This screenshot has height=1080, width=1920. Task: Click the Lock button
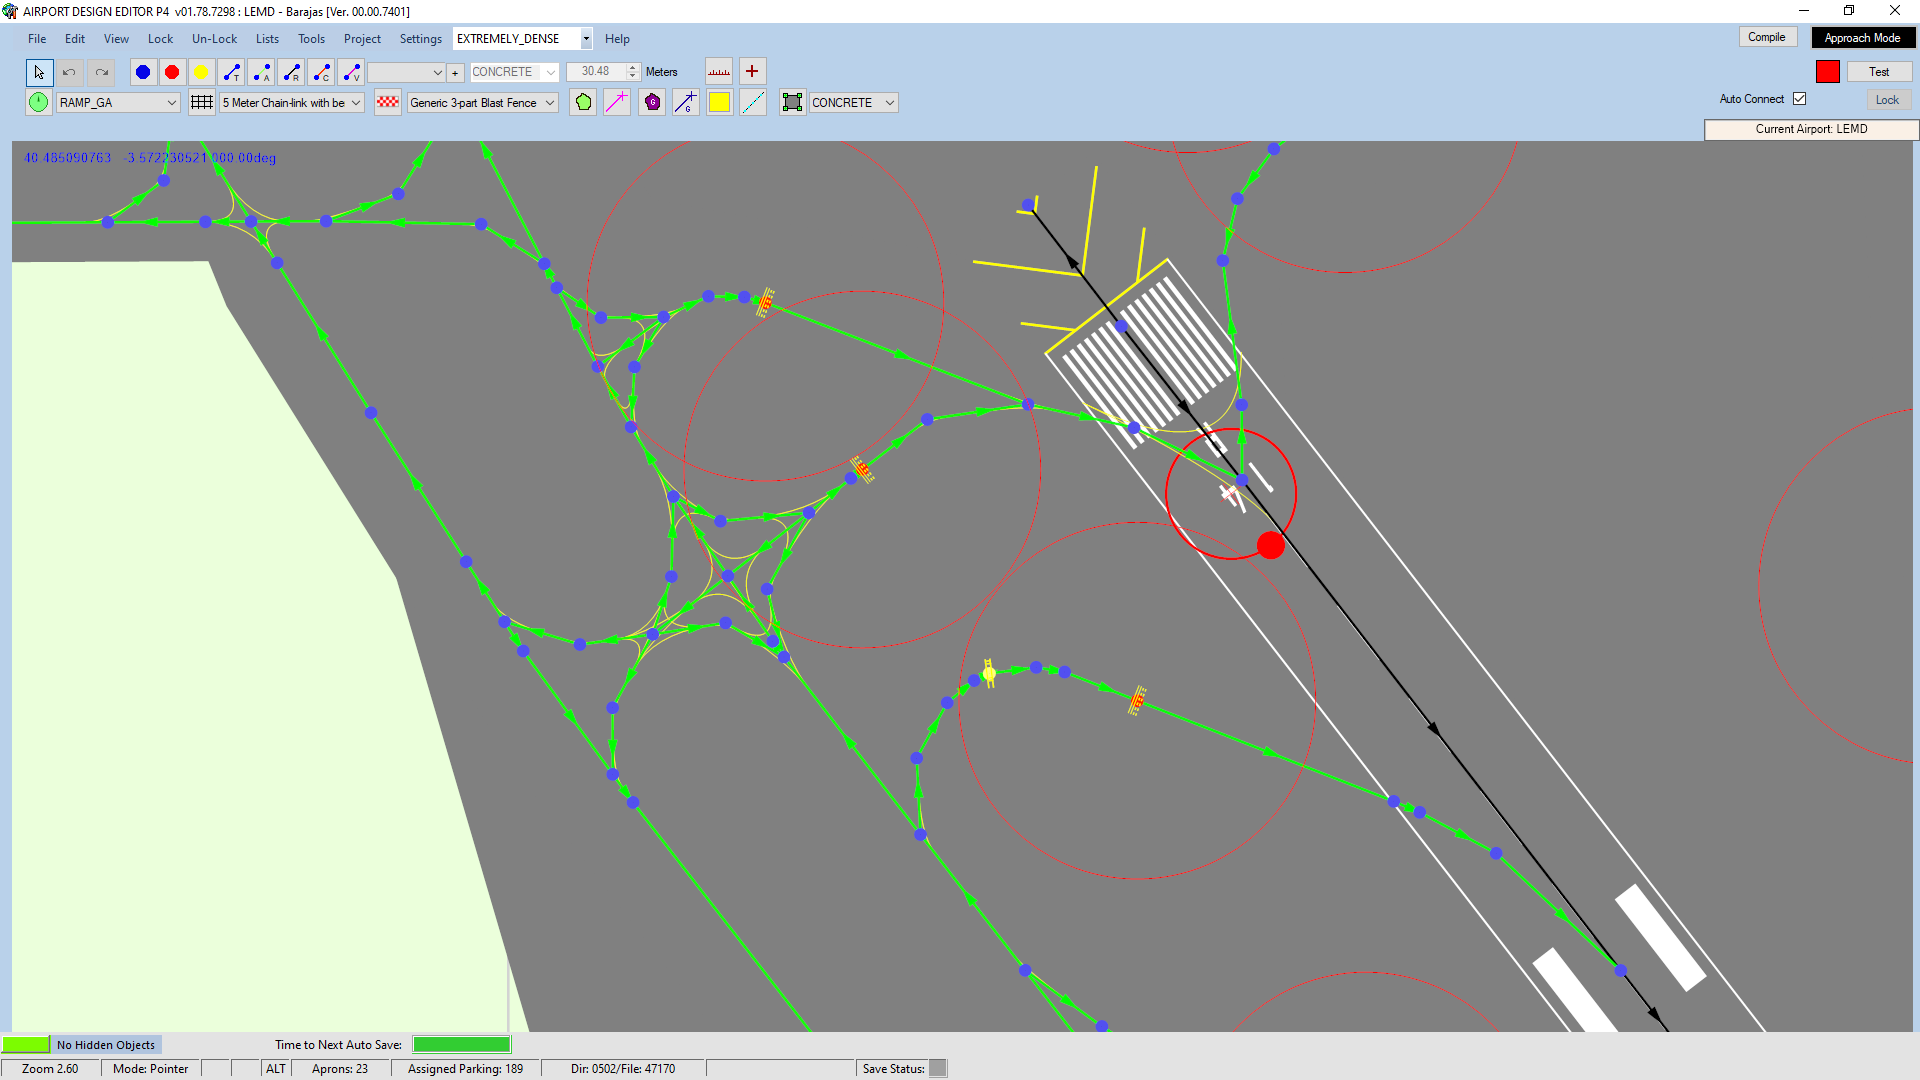click(x=1887, y=100)
